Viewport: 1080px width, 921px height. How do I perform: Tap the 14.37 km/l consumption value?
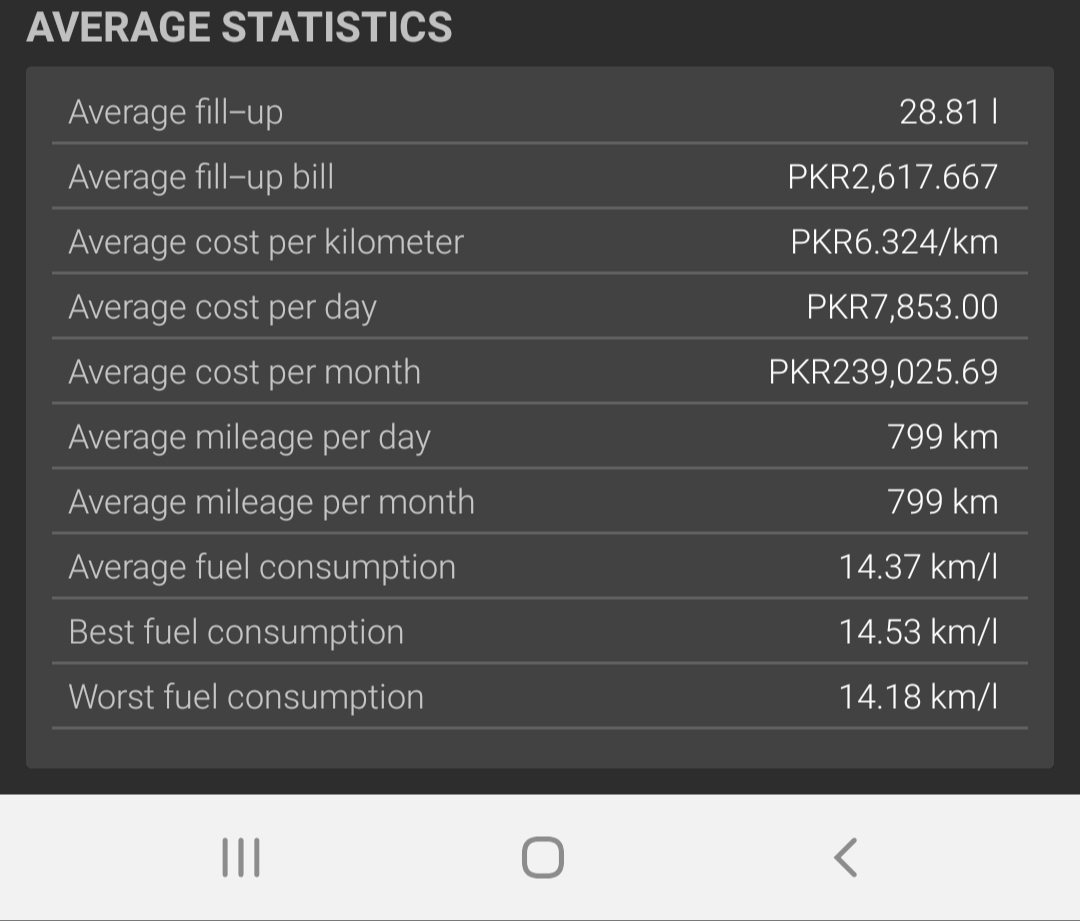tap(918, 567)
